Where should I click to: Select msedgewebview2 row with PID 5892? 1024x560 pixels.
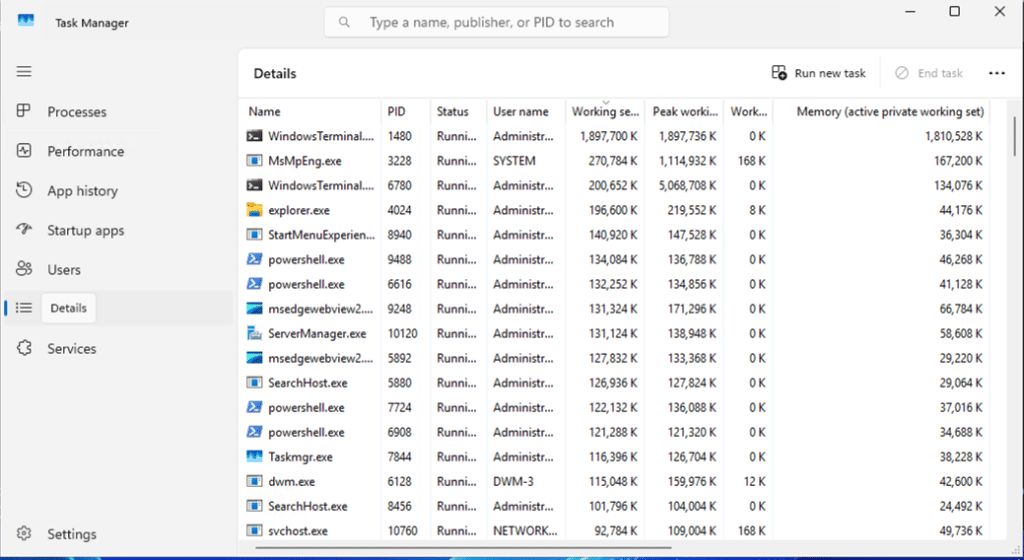tap(614, 358)
